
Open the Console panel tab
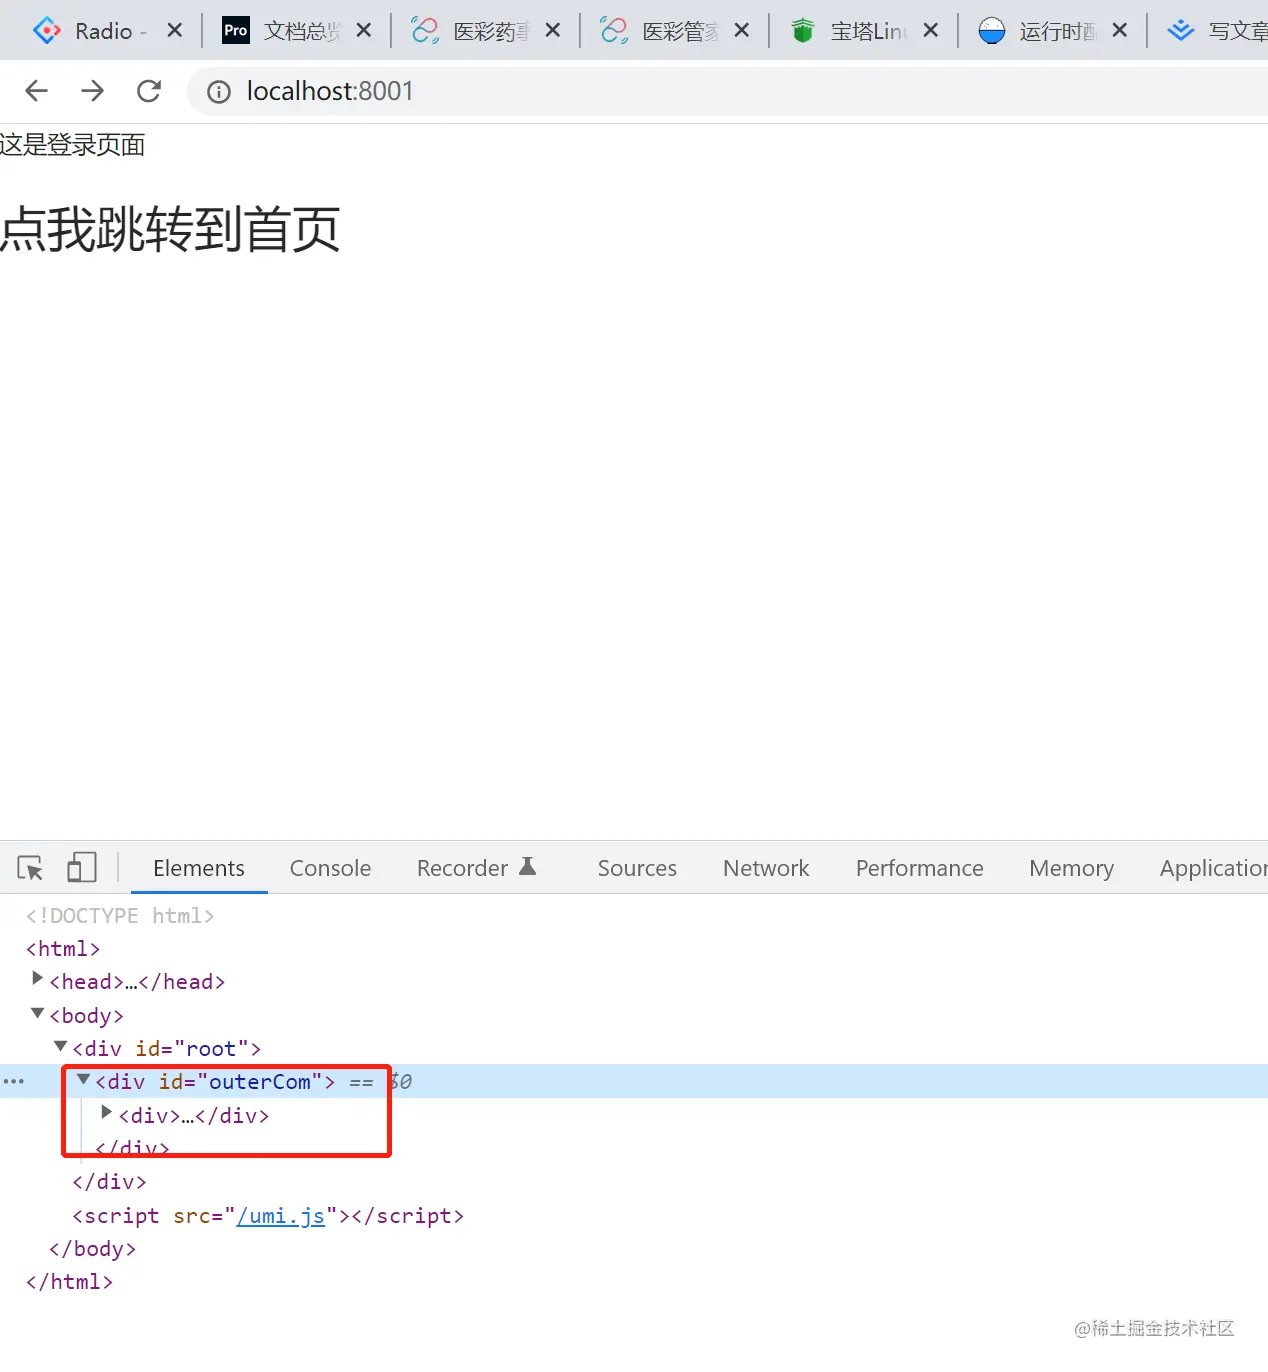[330, 868]
